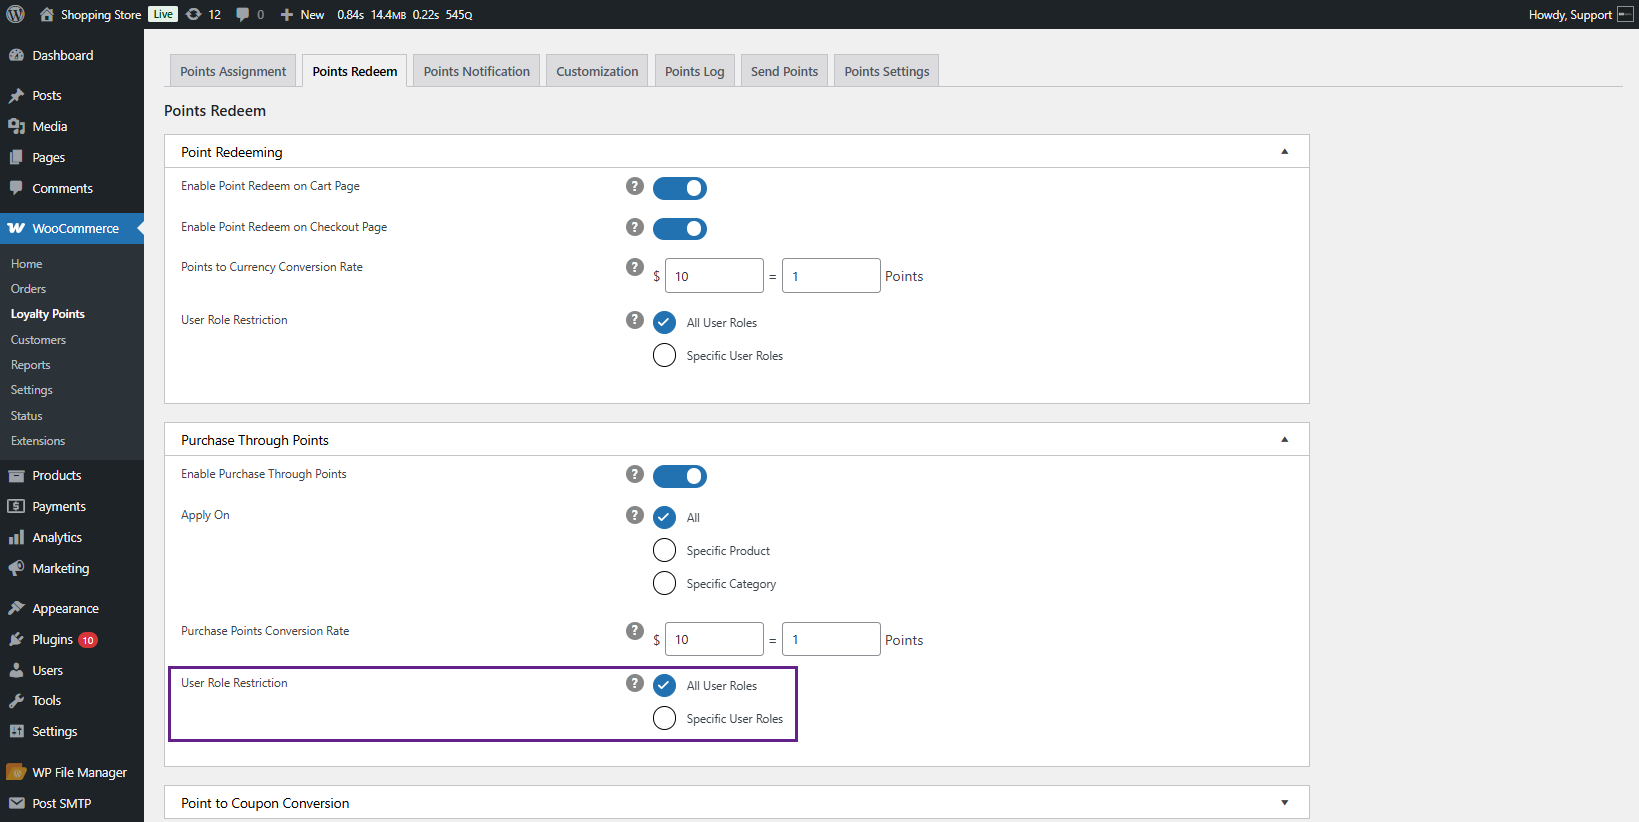Click the user avatar beside Howdy, Support
The image size is (1639, 822).
1625,14
